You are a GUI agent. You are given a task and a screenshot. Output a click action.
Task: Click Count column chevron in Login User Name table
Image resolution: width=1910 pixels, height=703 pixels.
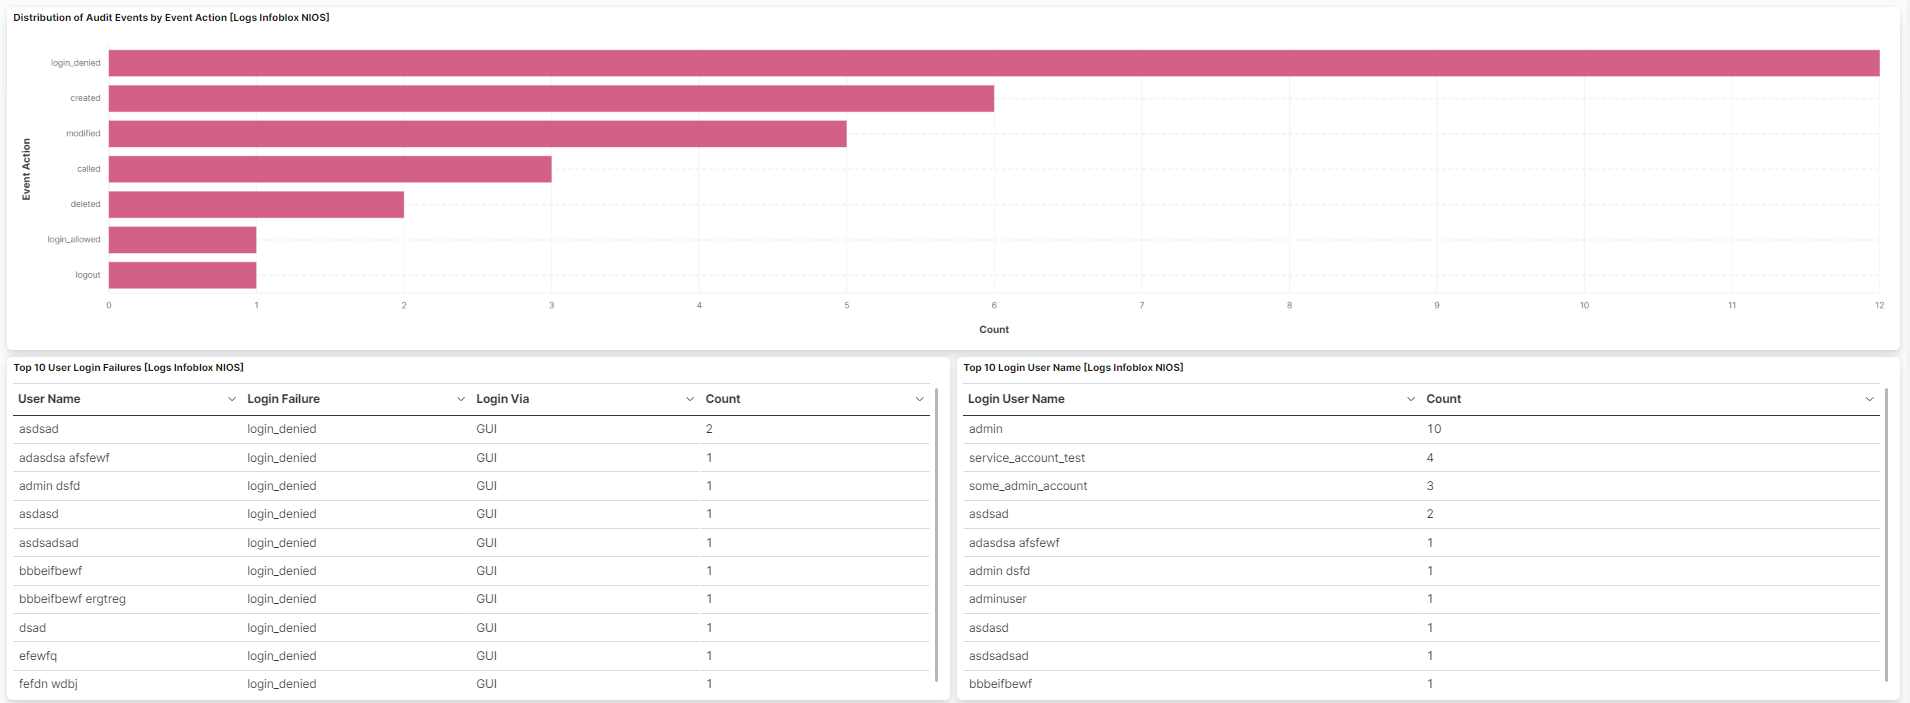coord(1869,399)
